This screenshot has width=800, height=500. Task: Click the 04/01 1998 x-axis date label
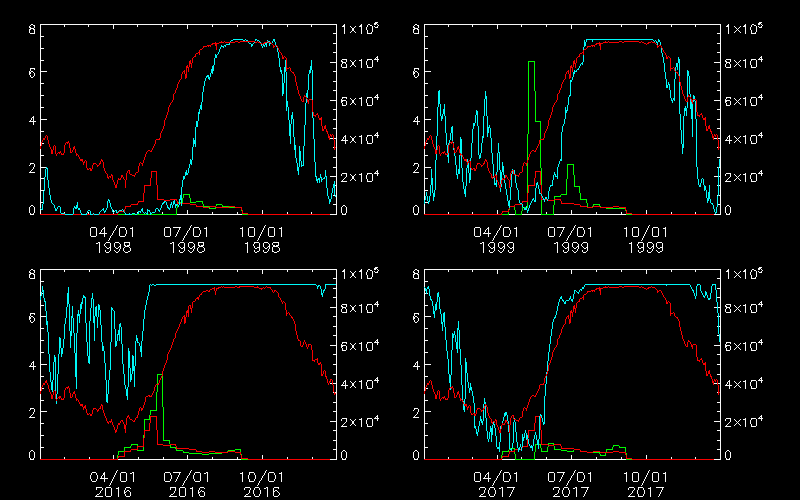pos(115,238)
